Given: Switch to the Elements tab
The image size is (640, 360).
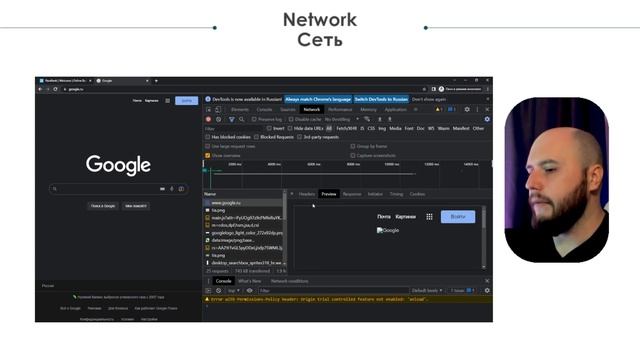Looking at the screenshot, I should pyautogui.click(x=240, y=109).
